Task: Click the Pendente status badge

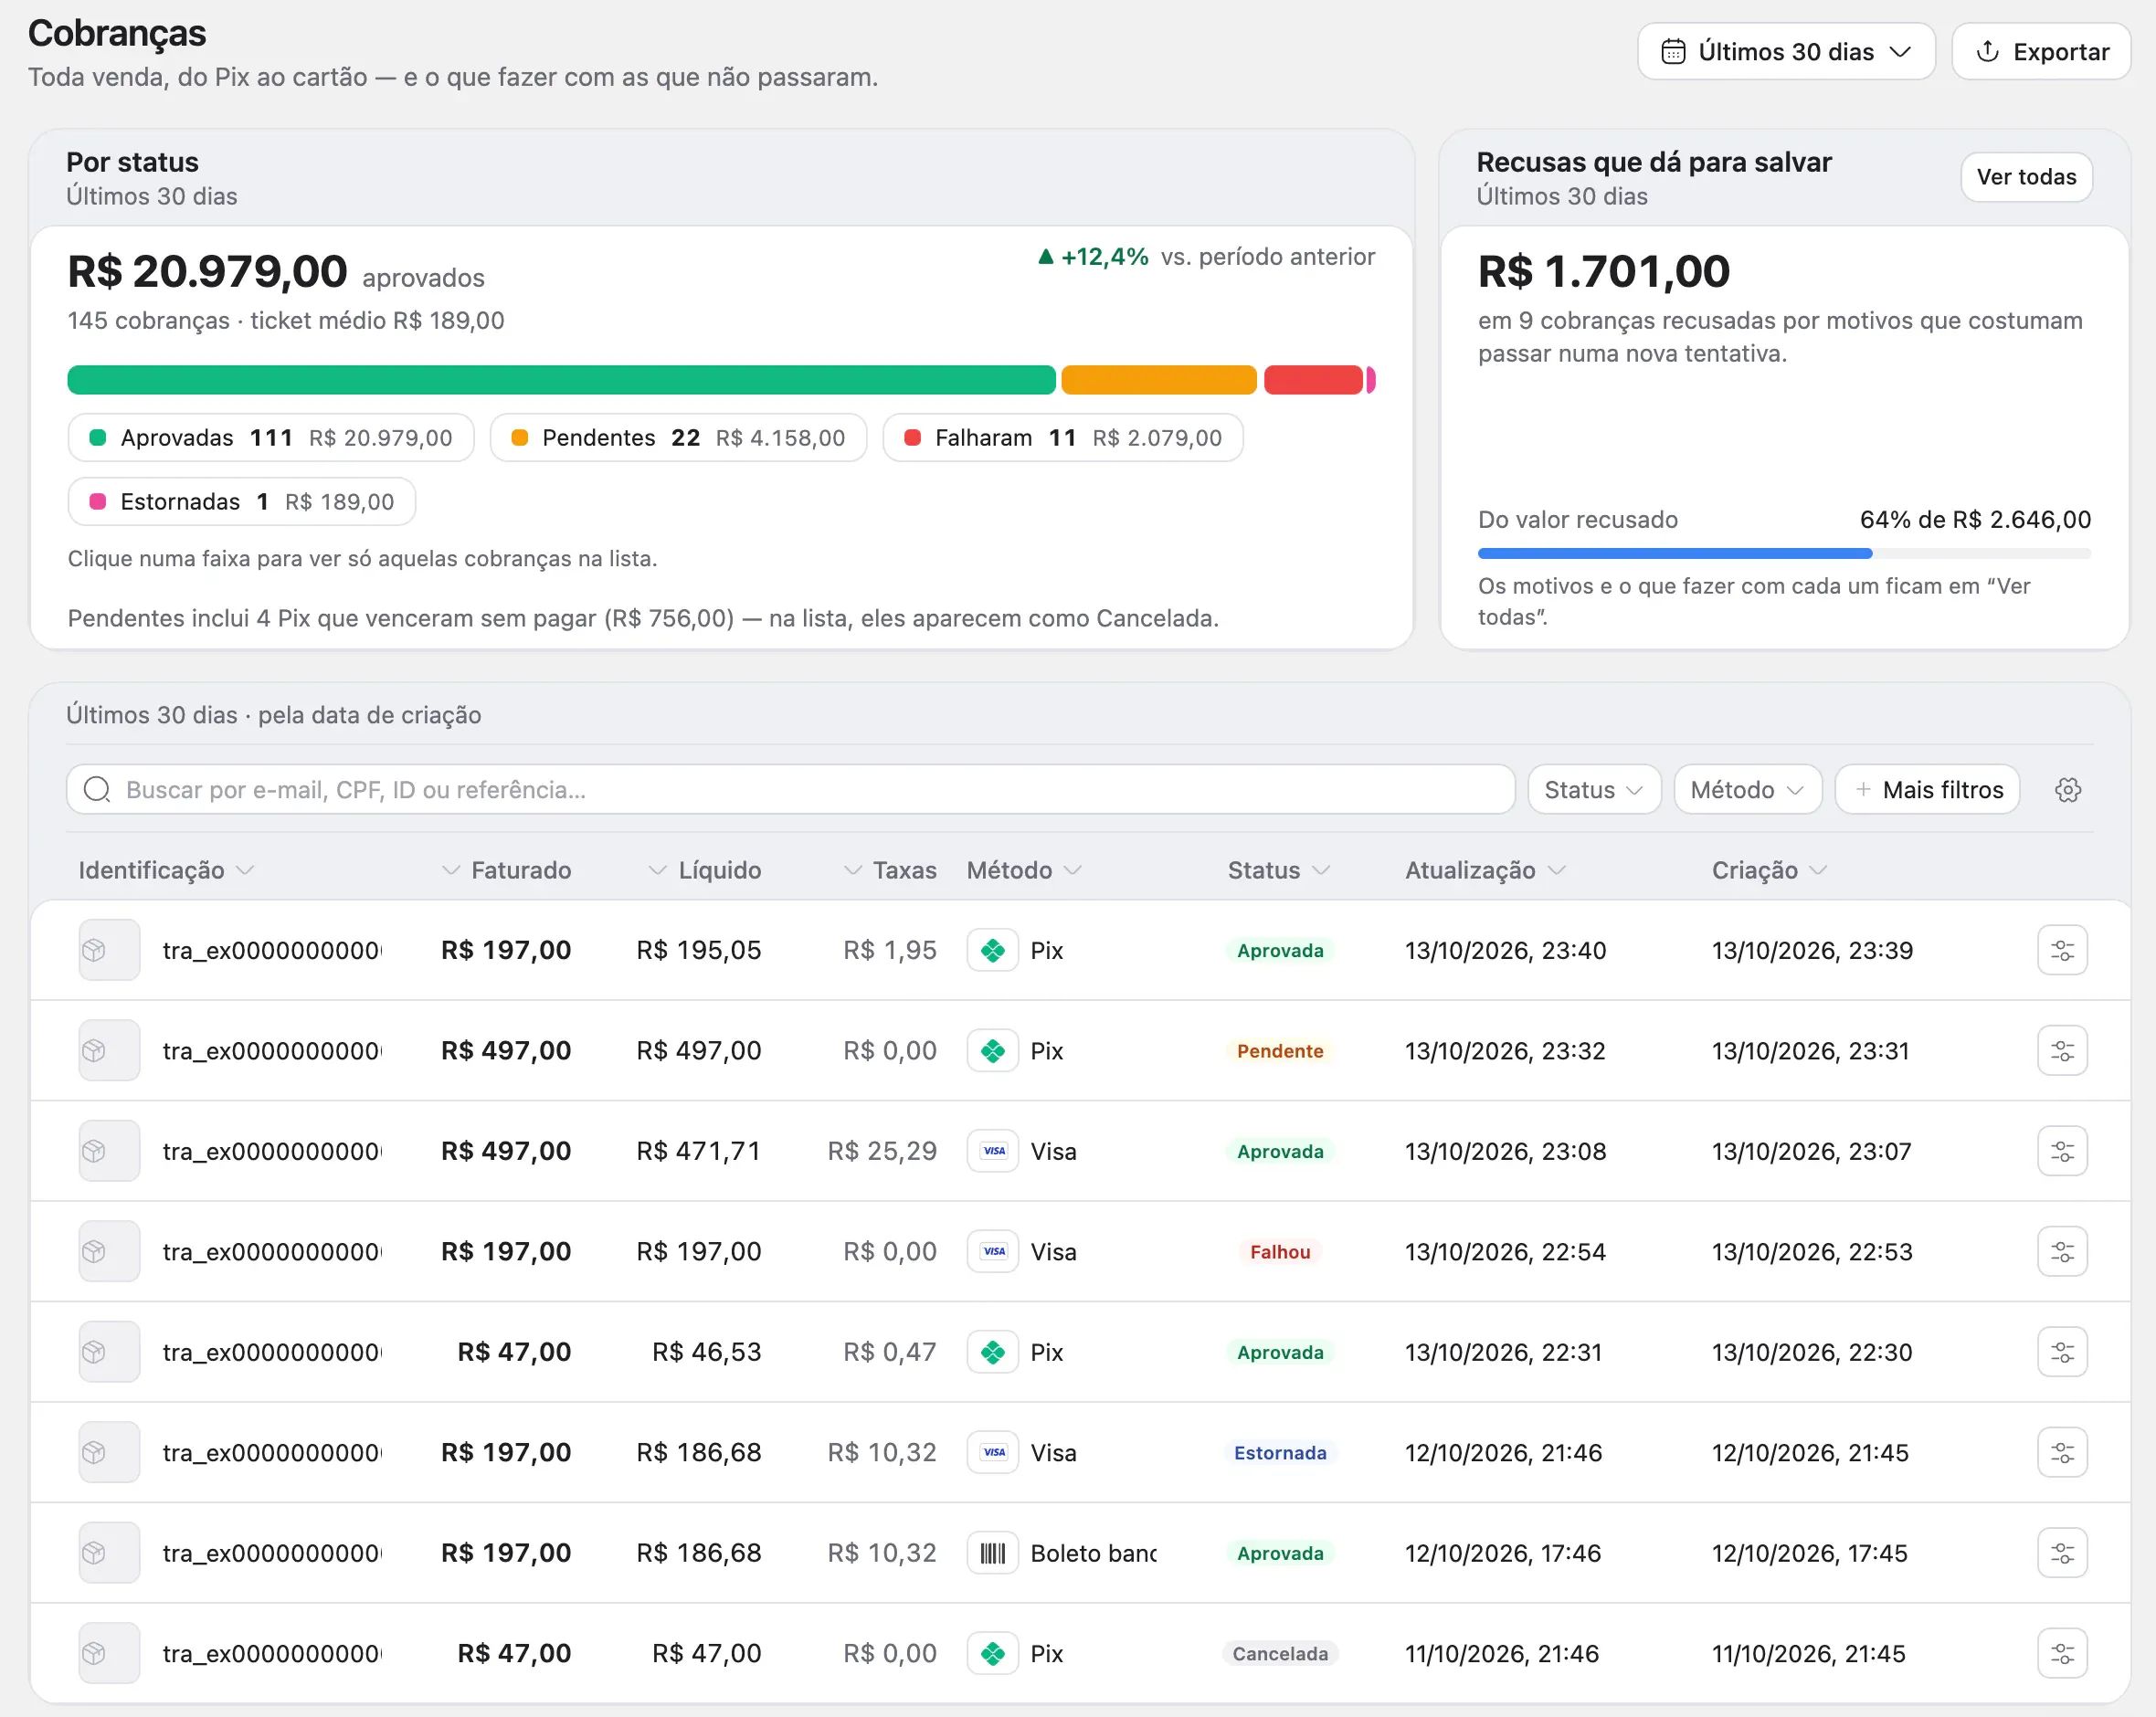Action: [1280, 1051]
